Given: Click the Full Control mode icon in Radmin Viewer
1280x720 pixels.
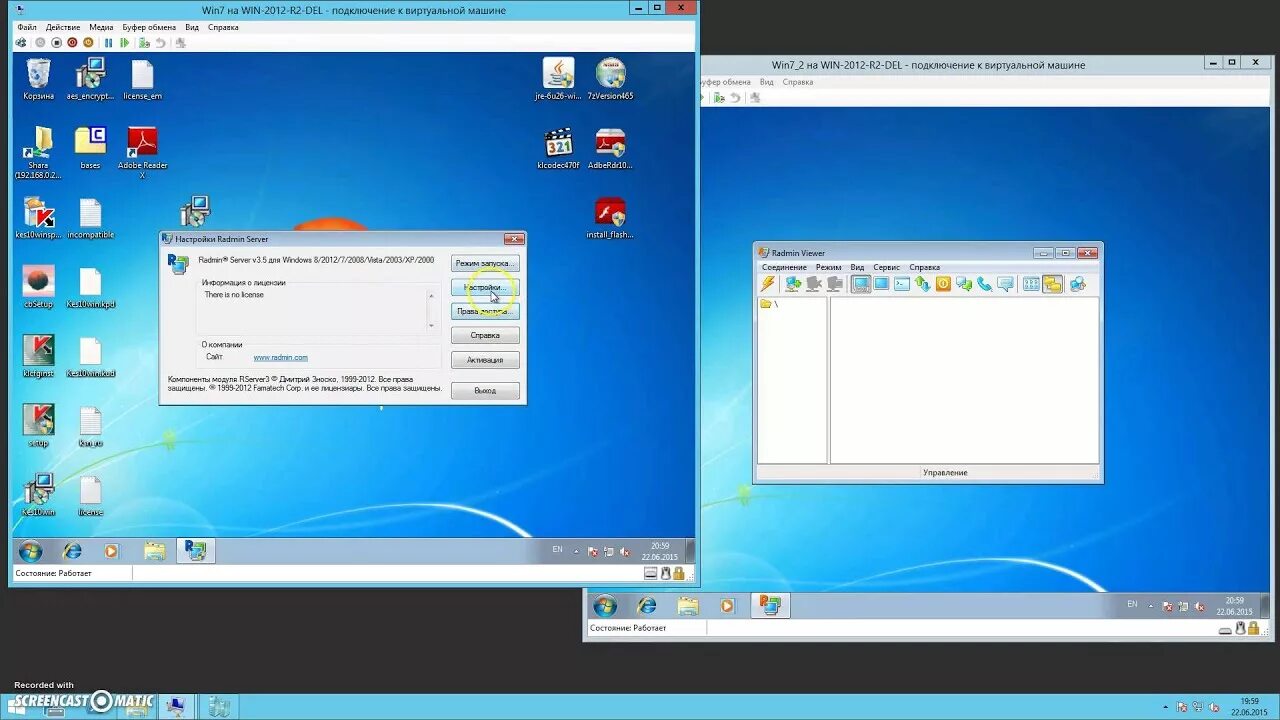Looking at the screenshot, I should [860, 284].
